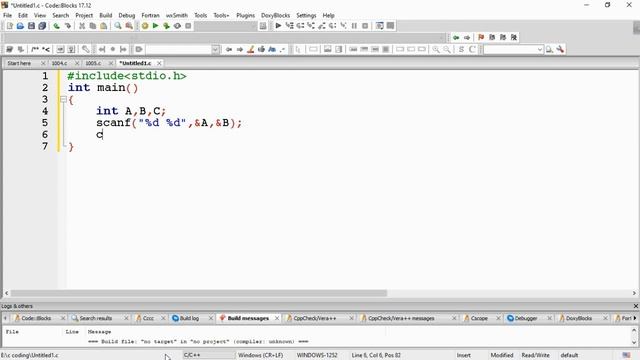Switch to the Start here tab
The width and height of the screenshot is (640, 360).
click(19, 63)
